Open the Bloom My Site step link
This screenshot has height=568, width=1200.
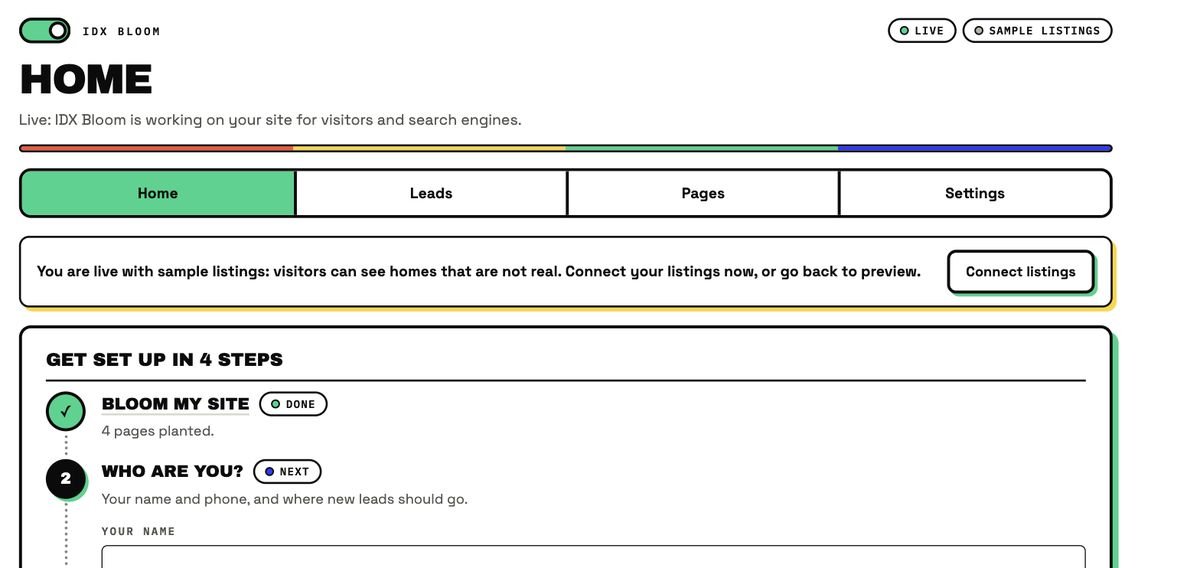175,404
